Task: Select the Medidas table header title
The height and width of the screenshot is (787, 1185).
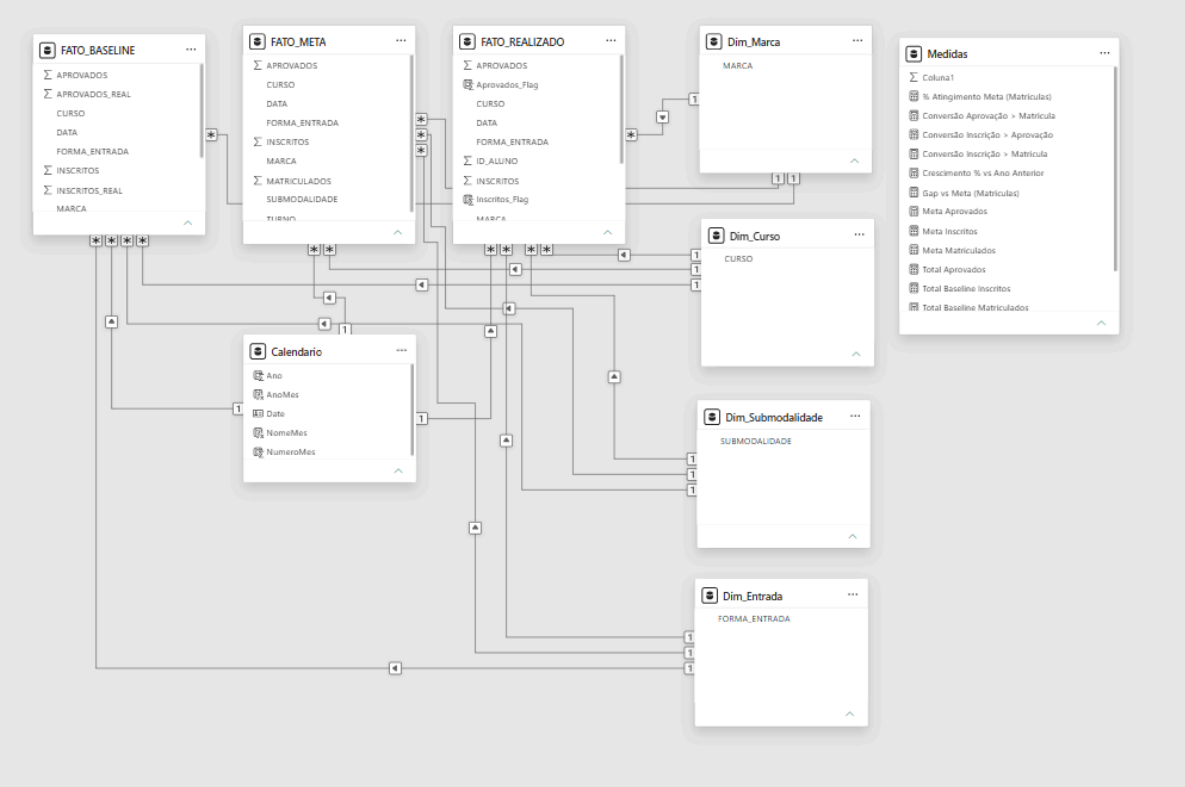Action: click(948, 54)
